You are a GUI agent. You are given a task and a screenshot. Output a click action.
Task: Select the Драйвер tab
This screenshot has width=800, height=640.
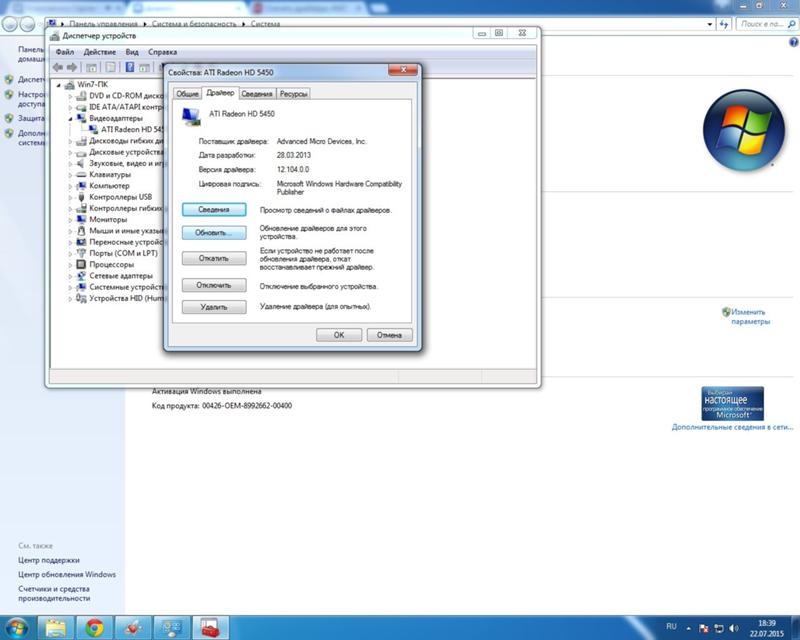220,93
